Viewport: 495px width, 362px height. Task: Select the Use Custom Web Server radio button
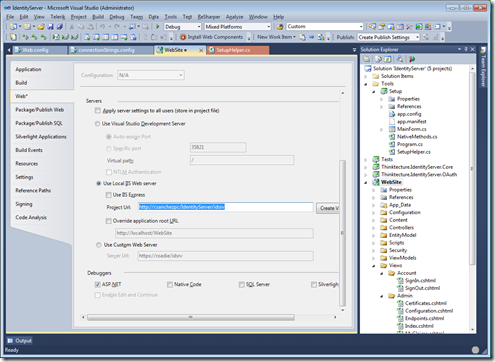point(98,245)
